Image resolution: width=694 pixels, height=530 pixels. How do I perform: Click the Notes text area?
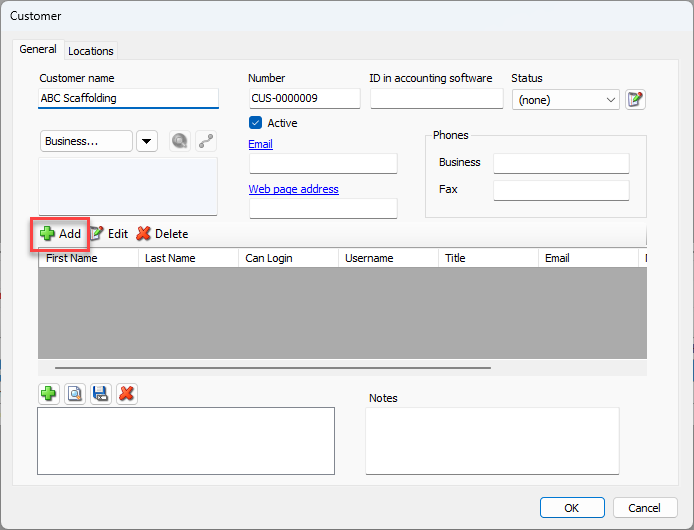(x=492, y=441)
